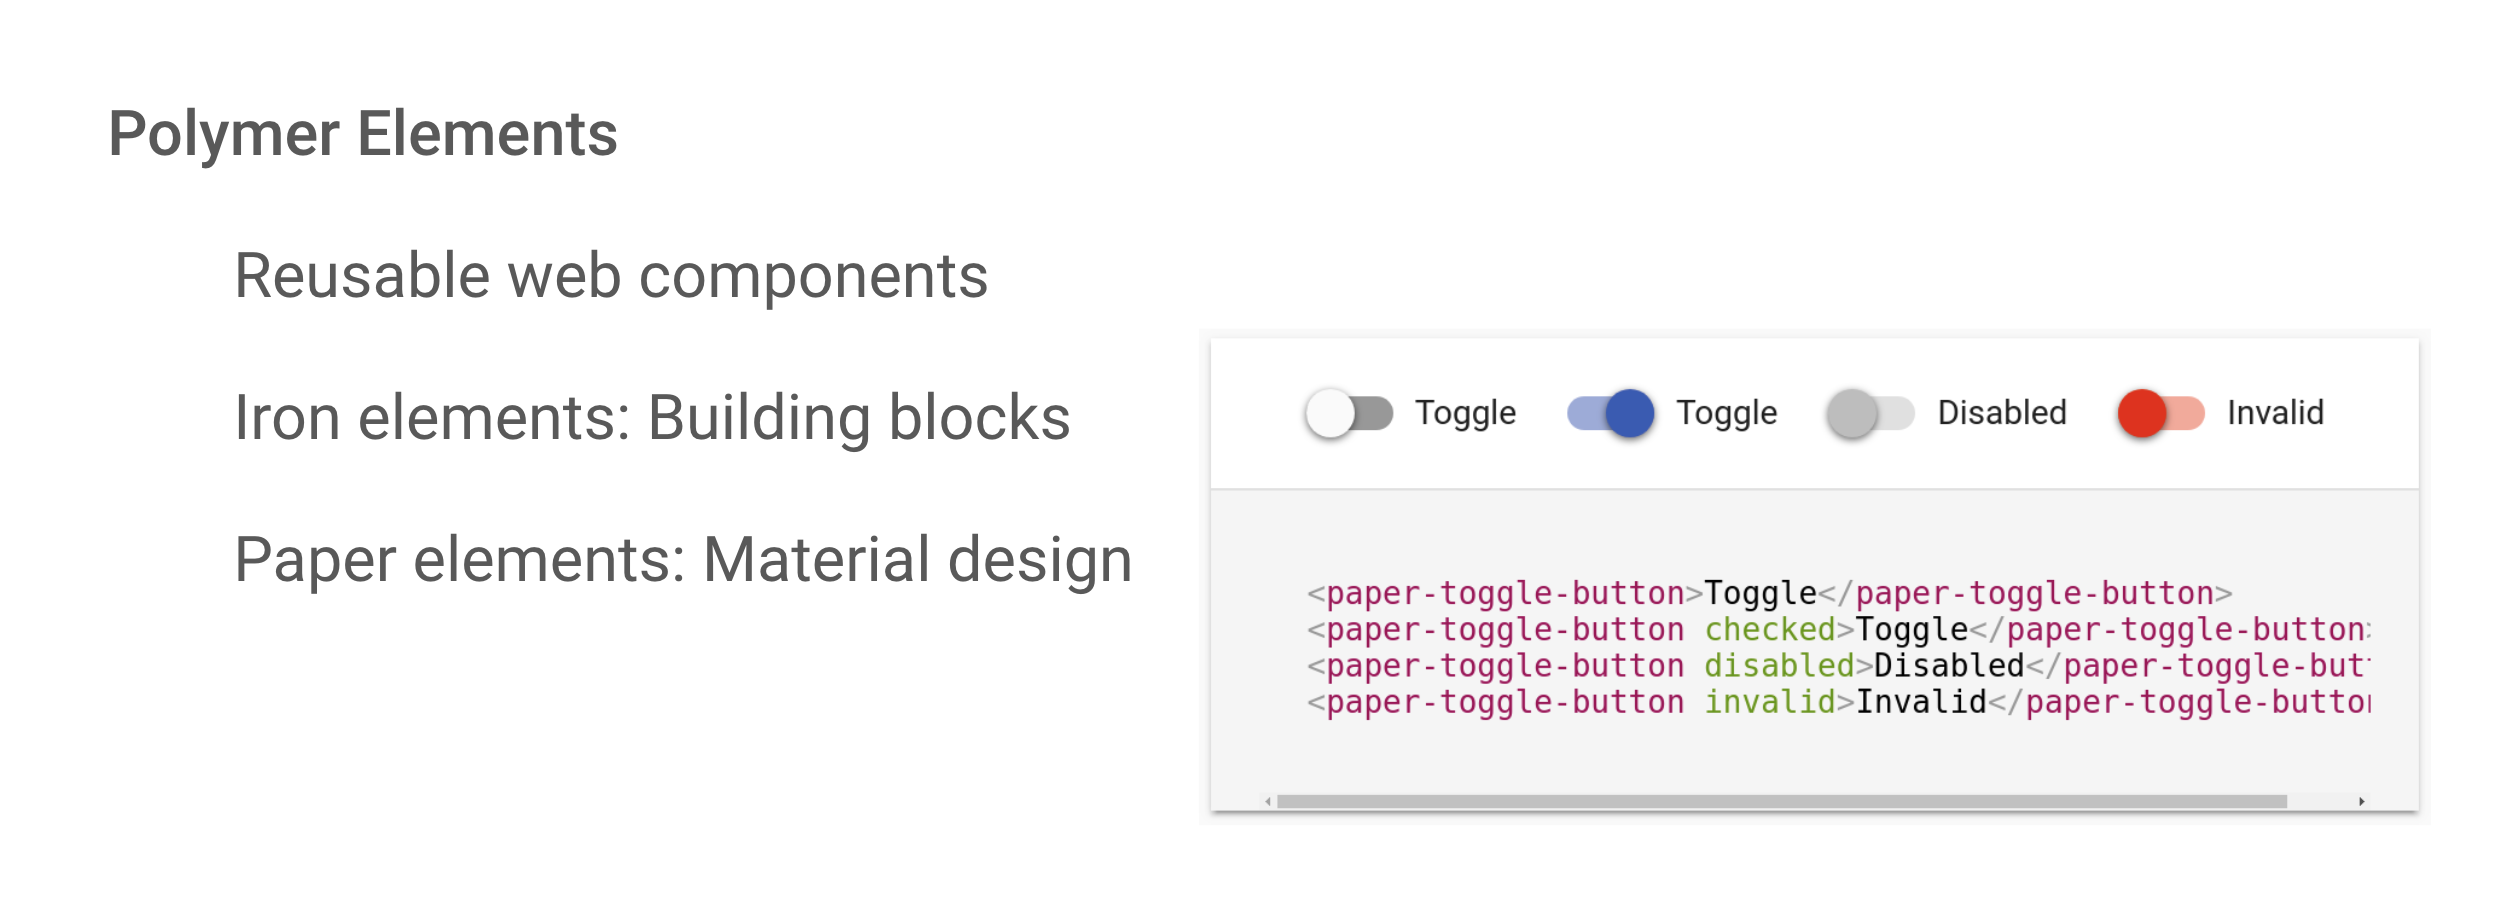2512x906 pixels.
Task: Click the left scroll arrow in code panel
Action: coord(1268,801)
